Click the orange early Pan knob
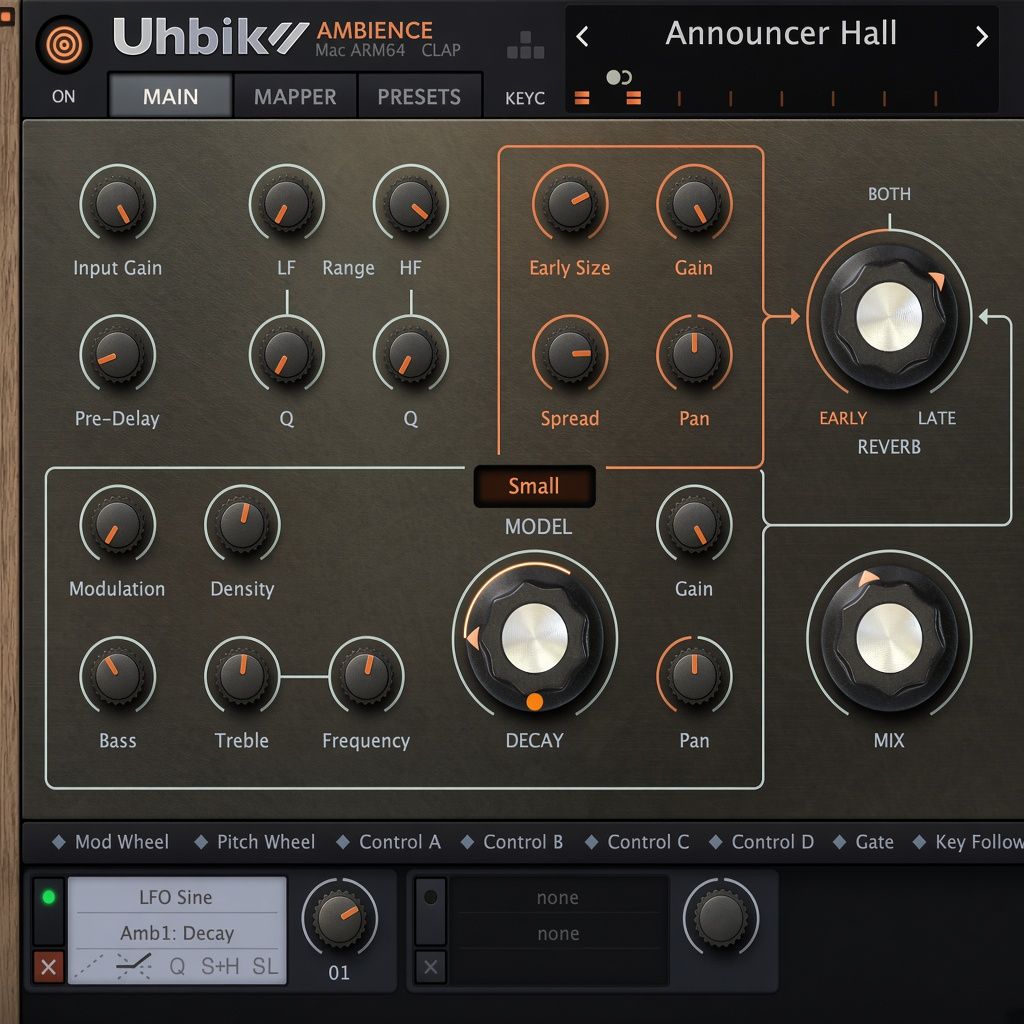 (694, 354)
